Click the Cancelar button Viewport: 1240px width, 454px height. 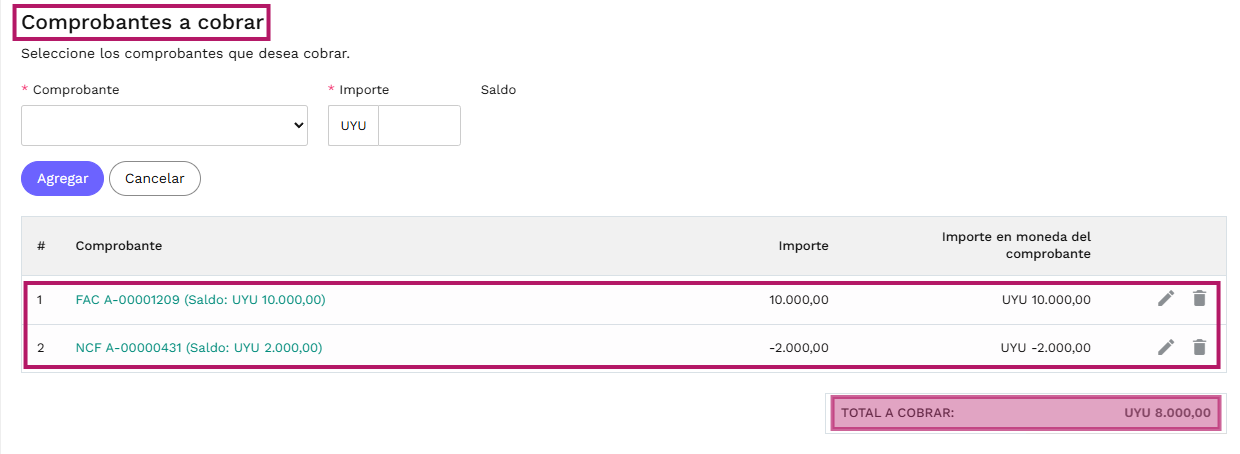(x=155, y=178)
